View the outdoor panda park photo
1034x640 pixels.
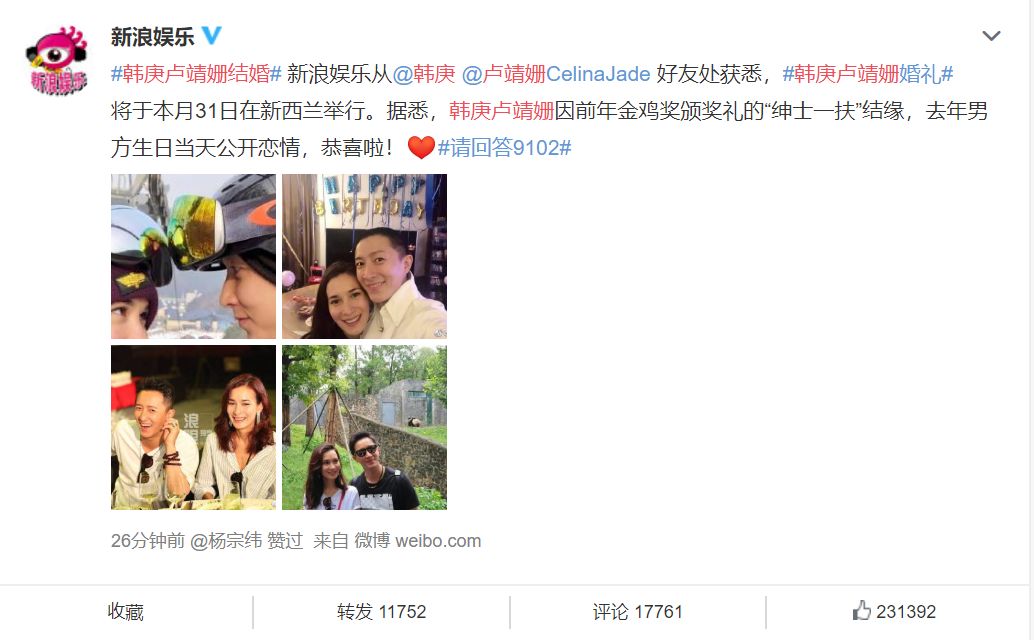(365, 427)
